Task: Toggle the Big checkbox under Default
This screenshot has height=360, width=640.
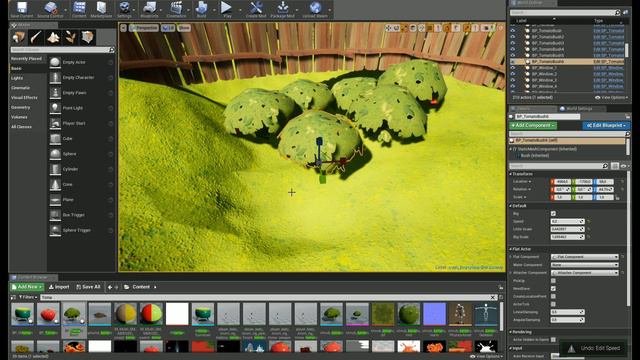Action: 553,213
